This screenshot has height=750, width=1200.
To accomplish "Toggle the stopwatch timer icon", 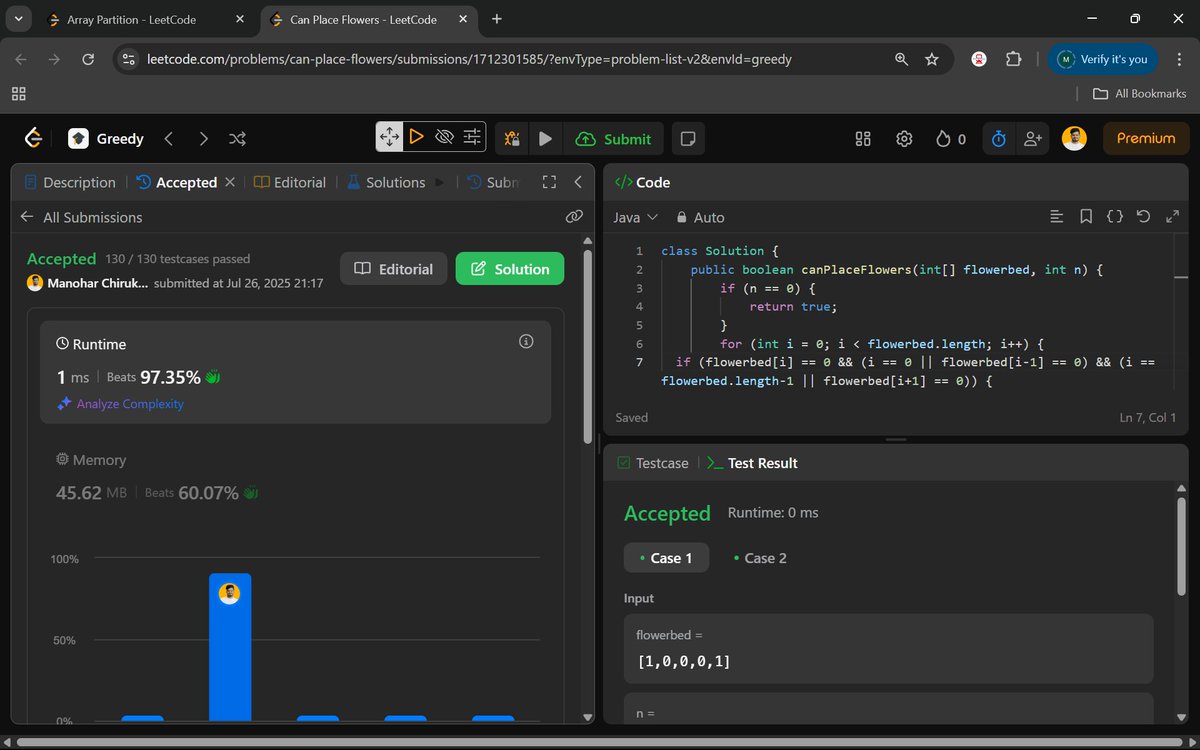I will (x=998, y=139).
